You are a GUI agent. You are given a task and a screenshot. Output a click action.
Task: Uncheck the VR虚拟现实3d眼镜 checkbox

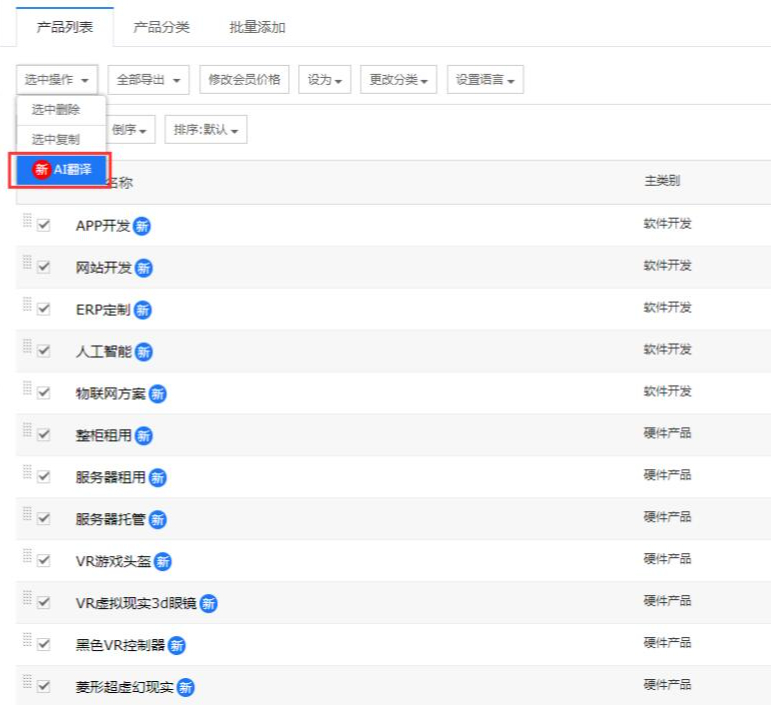[x=44, y=602]
